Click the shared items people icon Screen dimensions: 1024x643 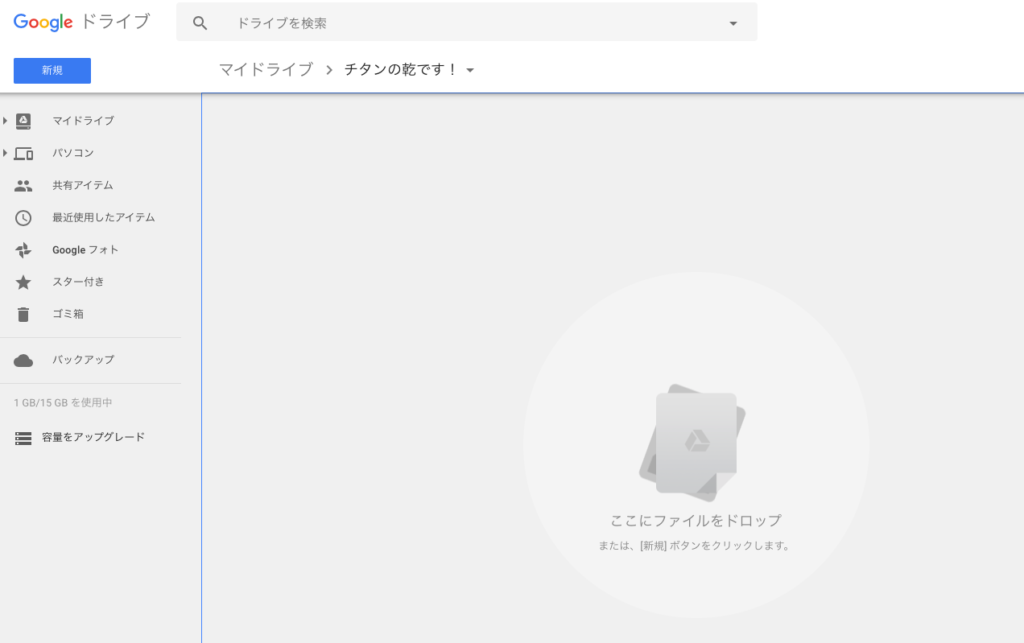pyautogui.click(x=23, y=185)
